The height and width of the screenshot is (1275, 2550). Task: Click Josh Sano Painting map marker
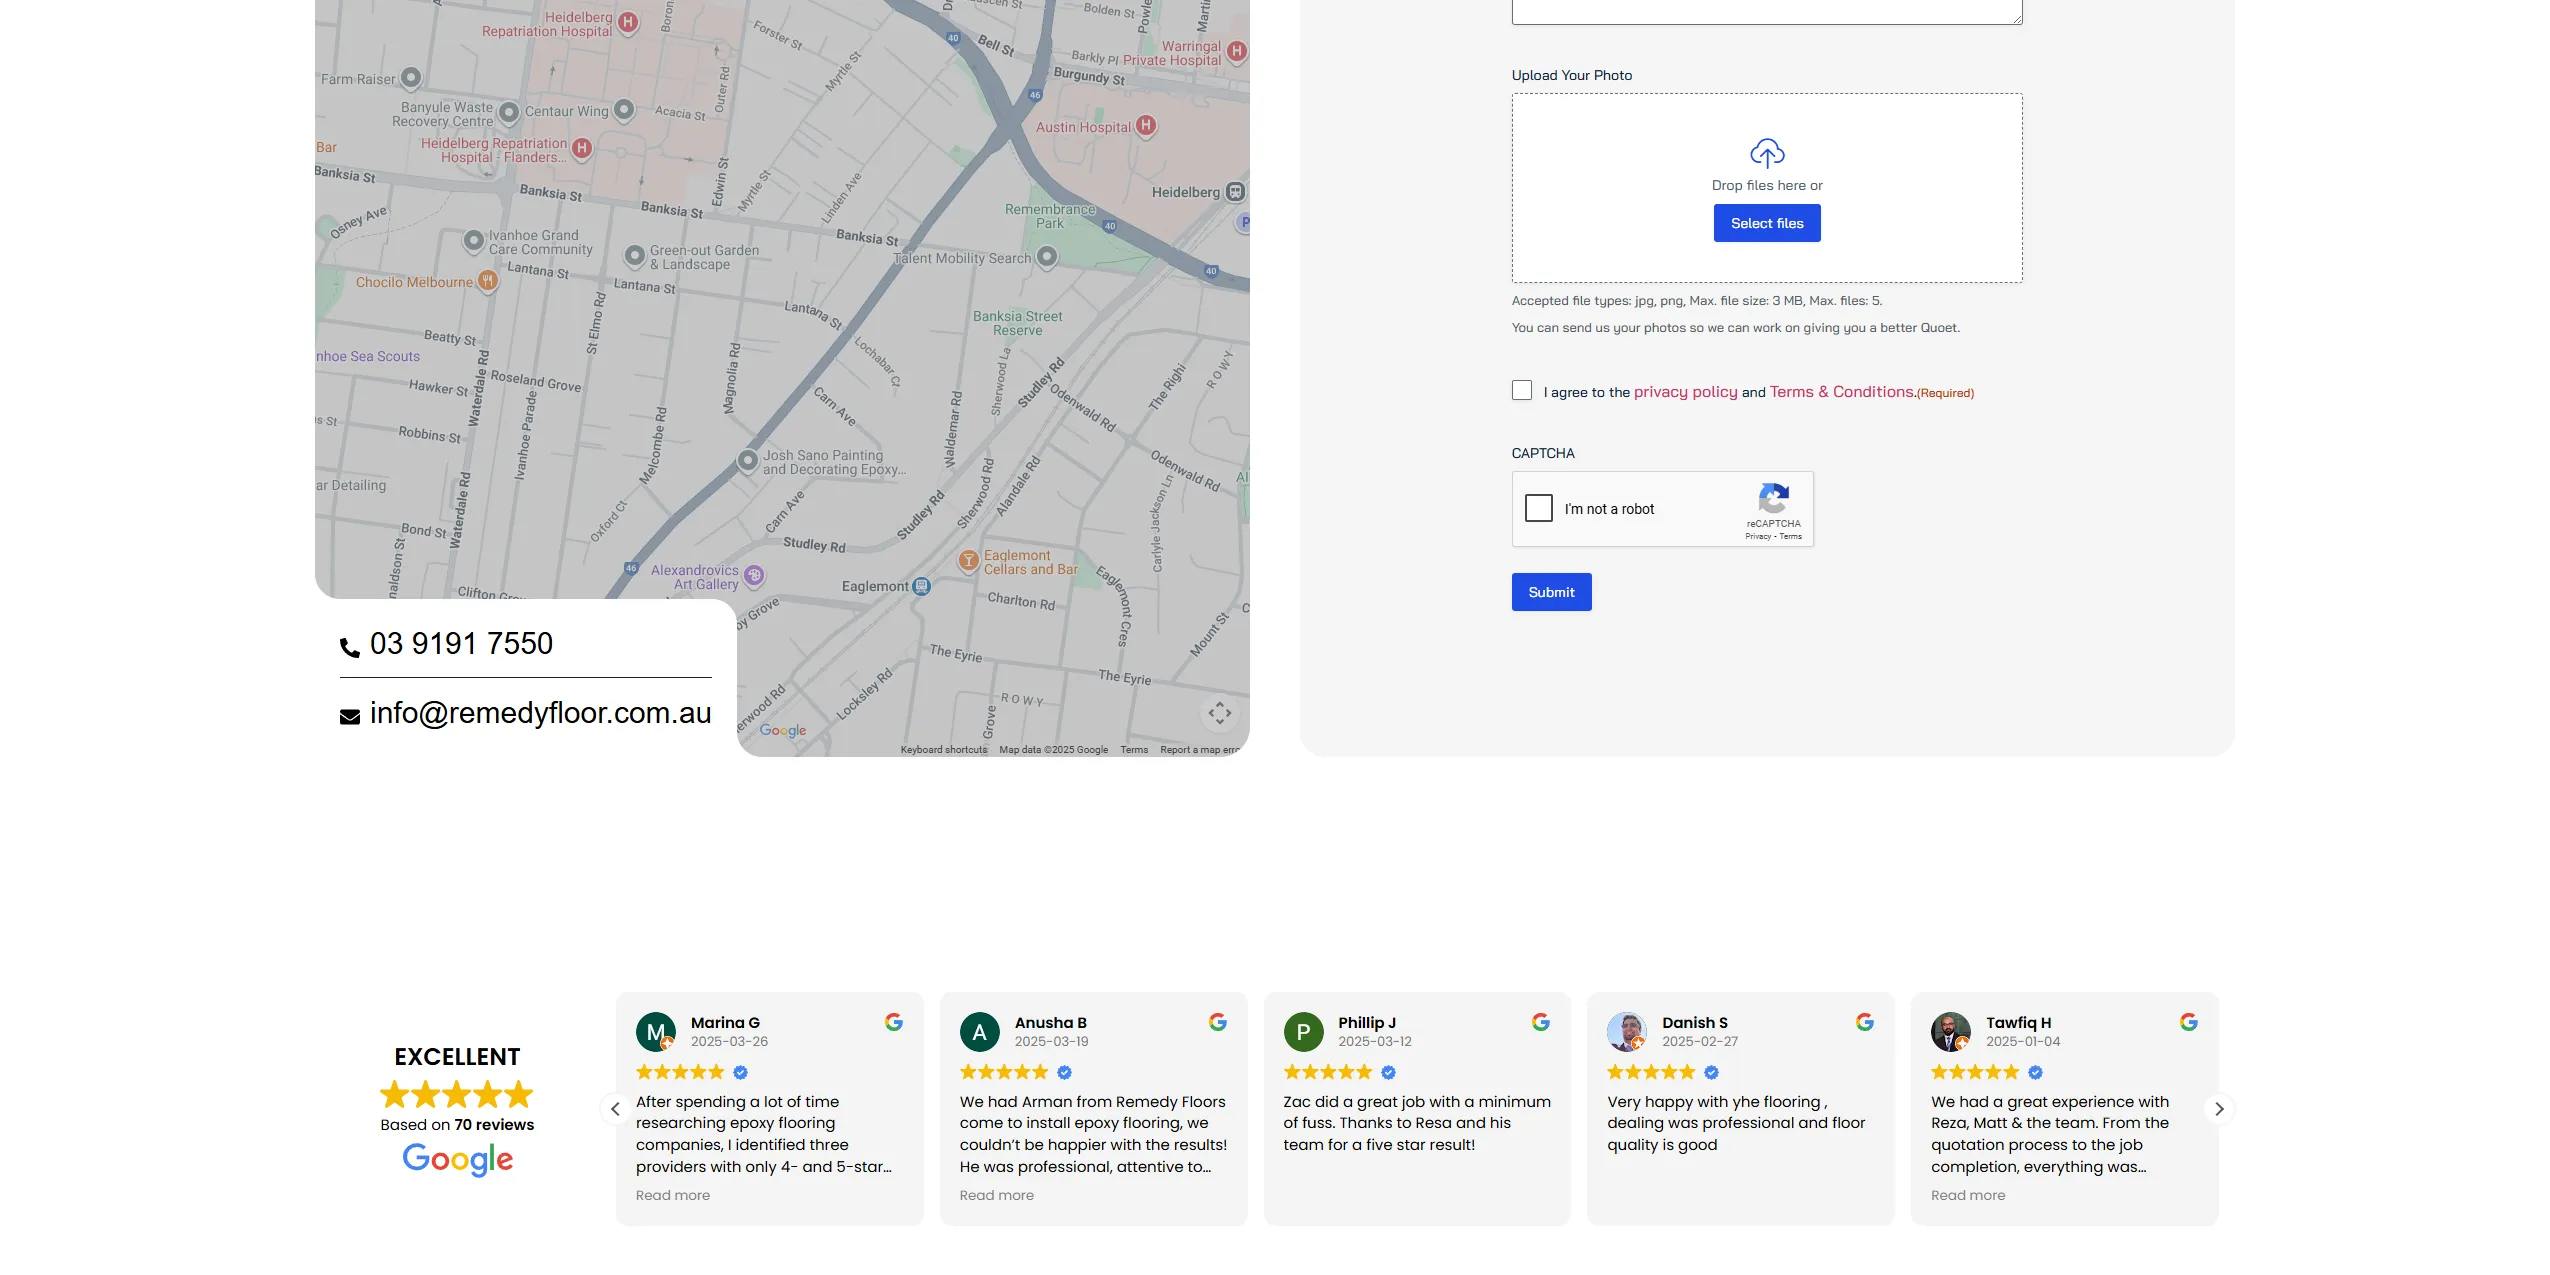coord(747,461)
